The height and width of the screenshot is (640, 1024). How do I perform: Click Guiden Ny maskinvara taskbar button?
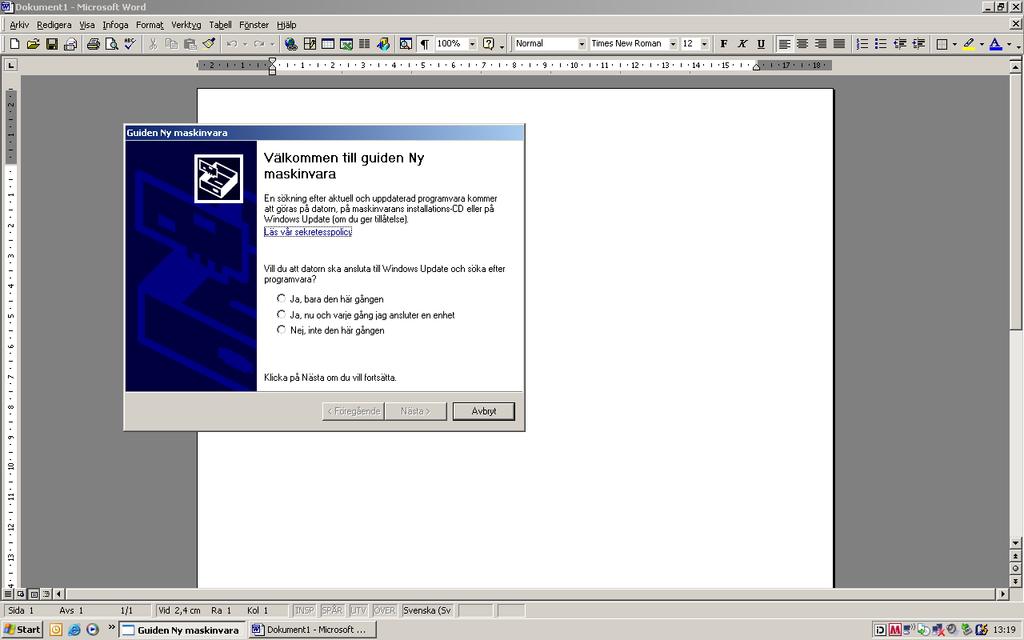pyautogui.click(x=182, y=630)
